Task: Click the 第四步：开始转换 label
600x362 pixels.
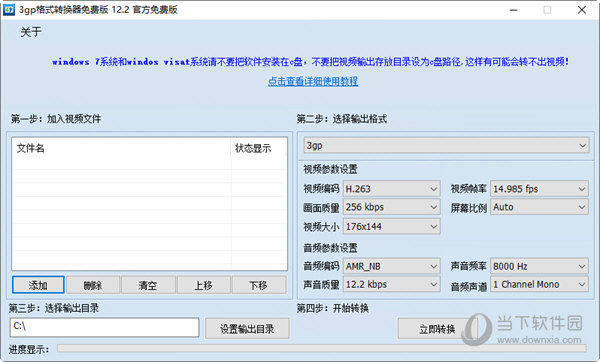Action: [x=333, y=308]
